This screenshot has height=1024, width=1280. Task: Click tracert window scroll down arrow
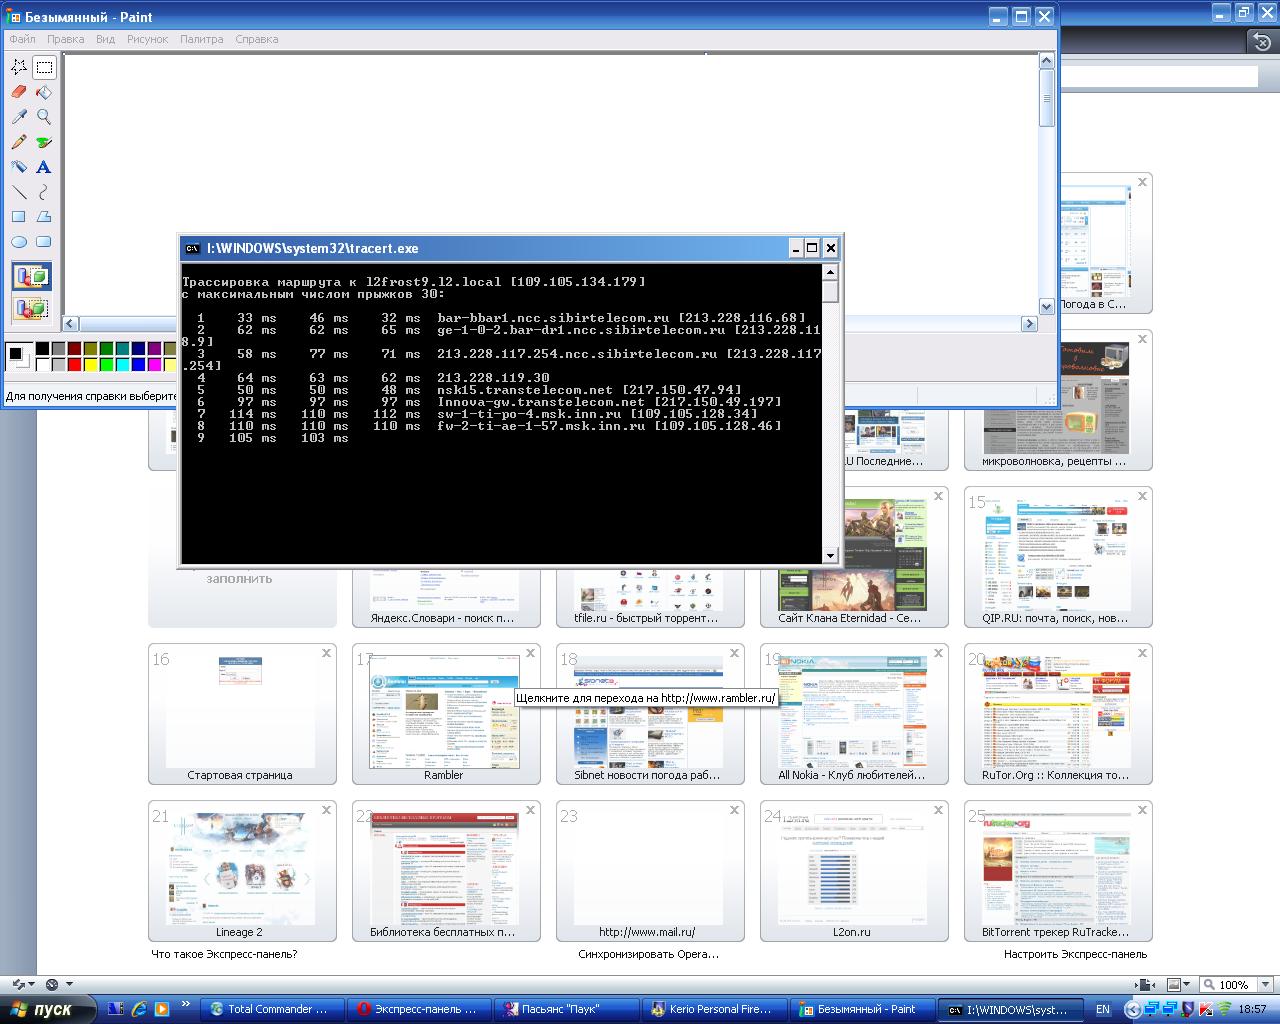click(830, 556)
